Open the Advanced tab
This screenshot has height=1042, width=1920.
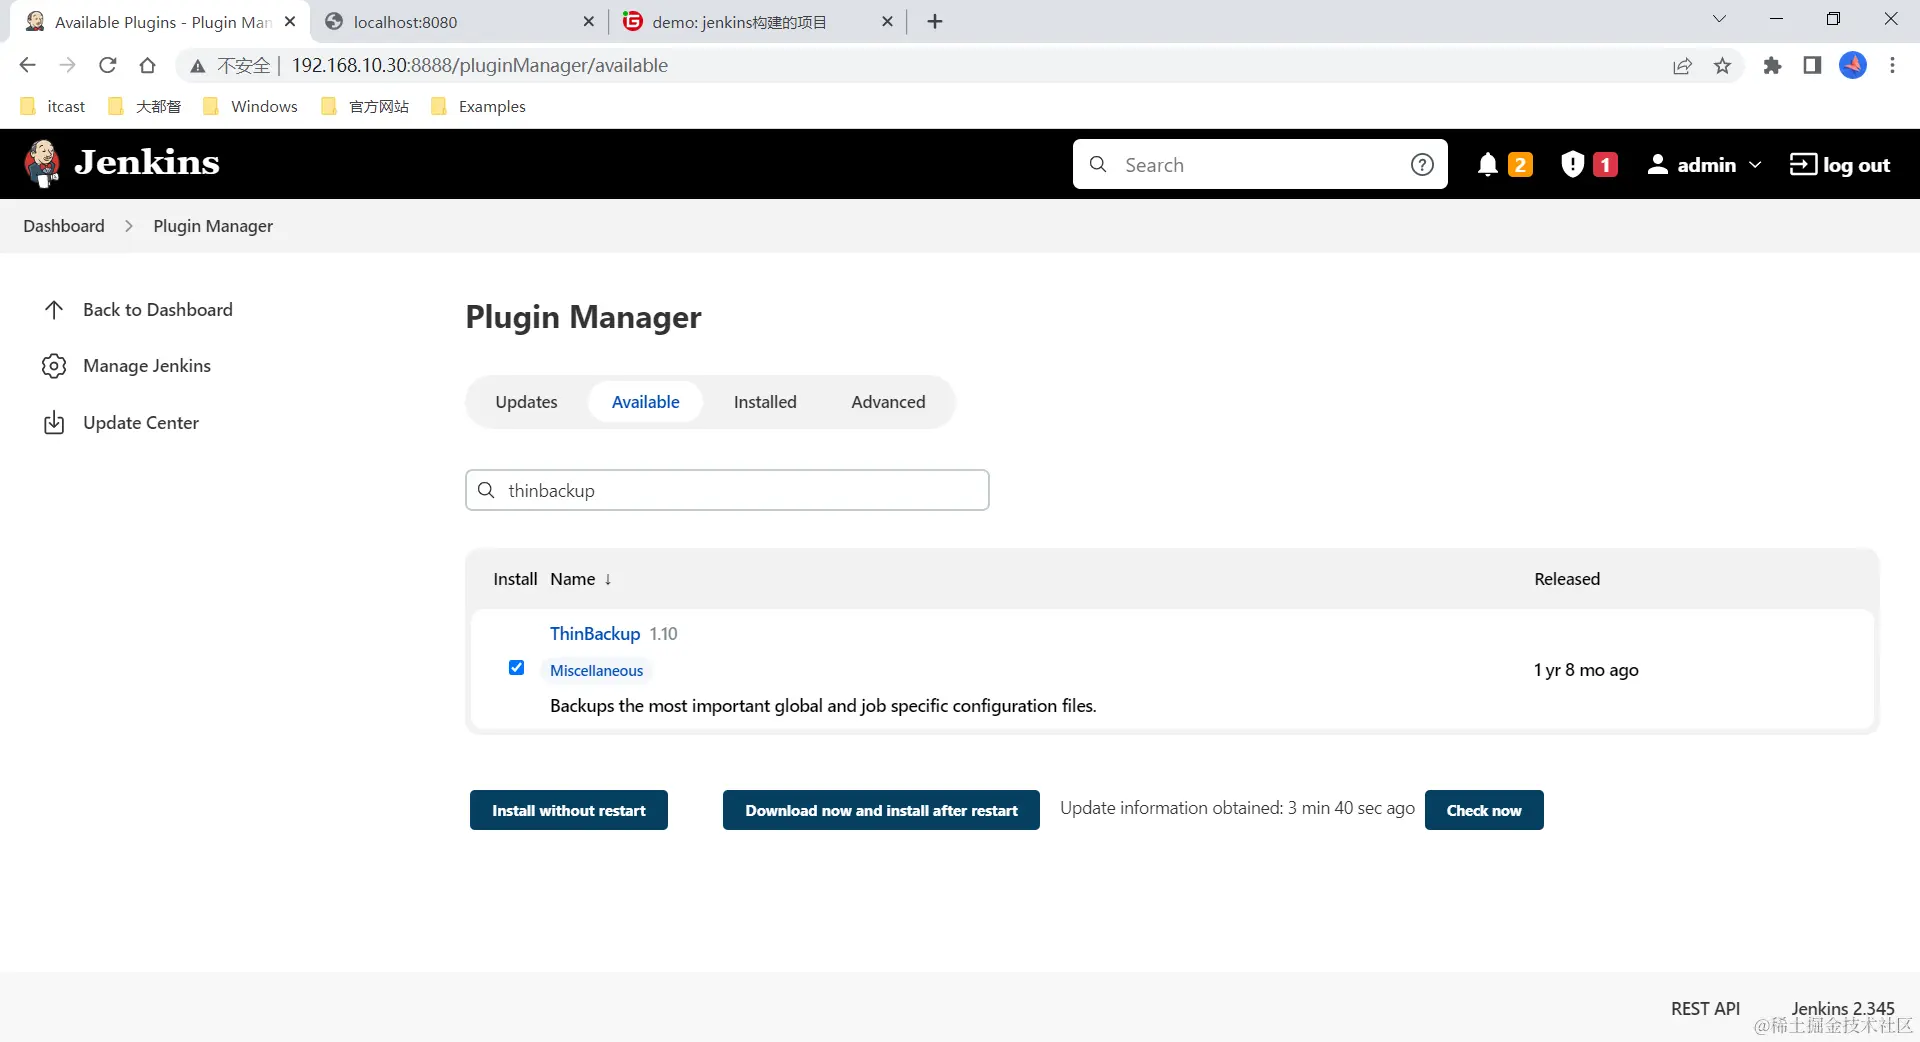click(888, 402)
